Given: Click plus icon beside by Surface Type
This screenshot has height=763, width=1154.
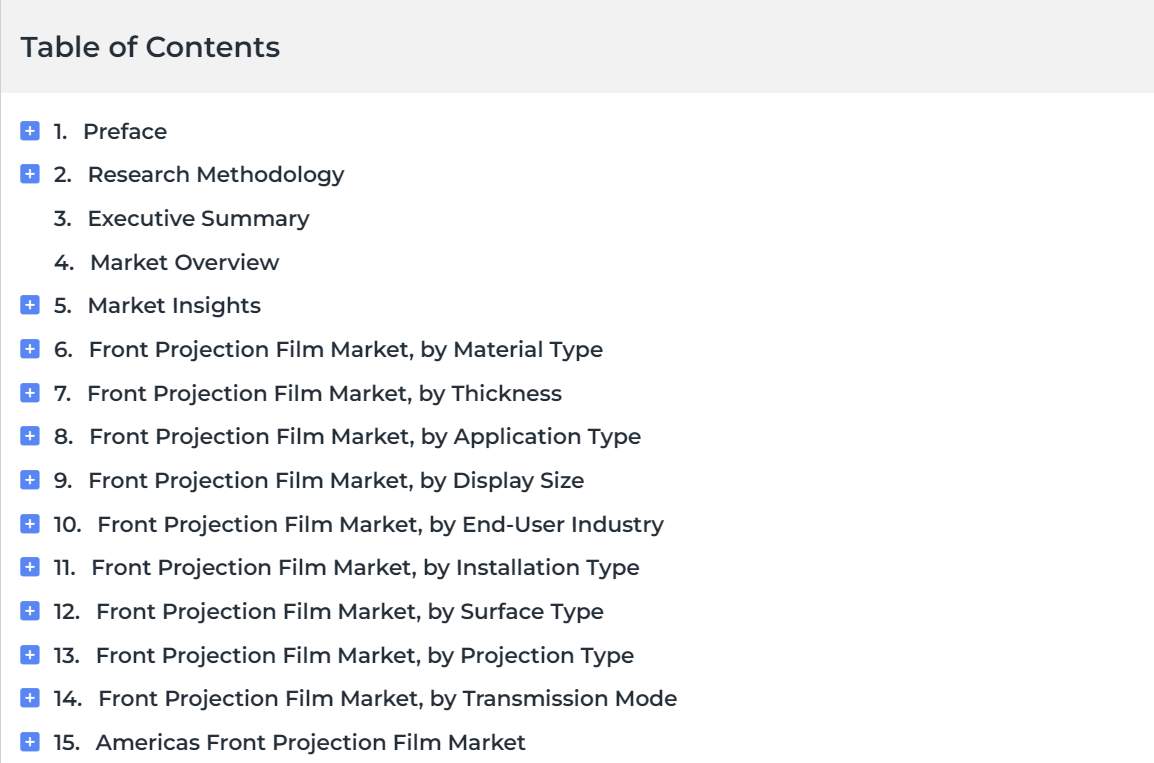Looking at the screenshot, I should point(29,611).
